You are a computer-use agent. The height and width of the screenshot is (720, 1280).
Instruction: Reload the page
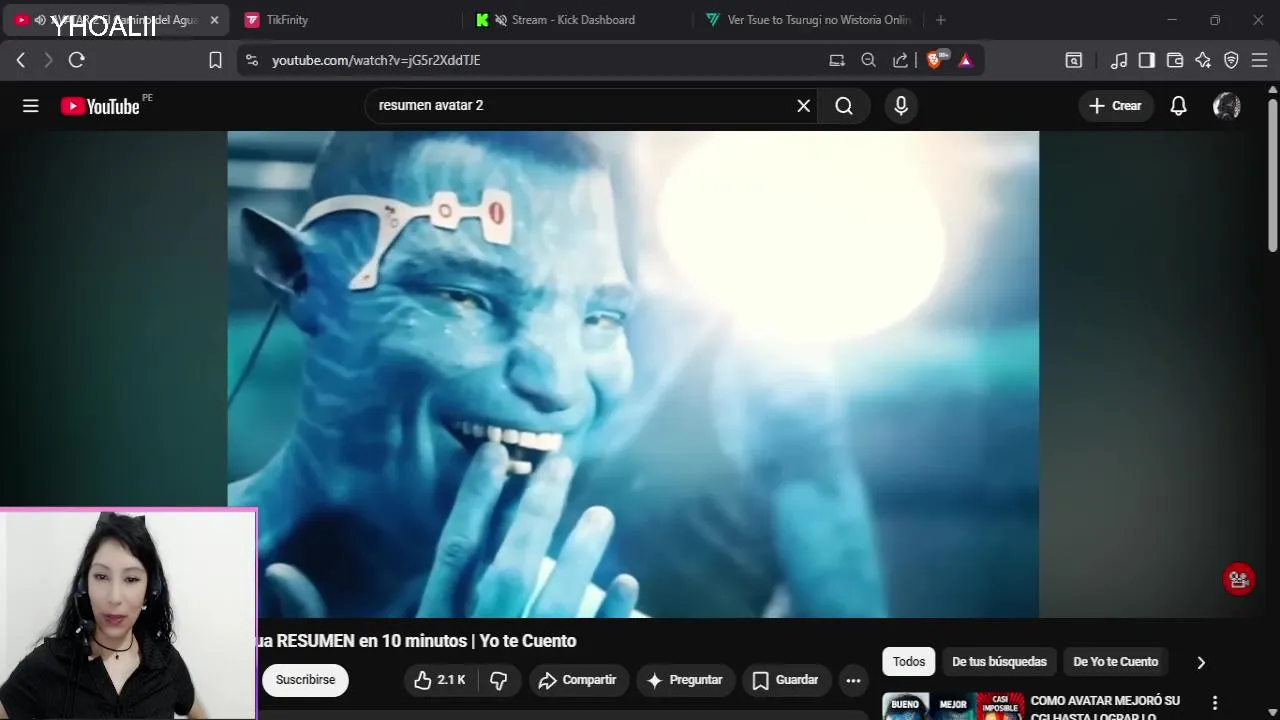pos(77,60)
